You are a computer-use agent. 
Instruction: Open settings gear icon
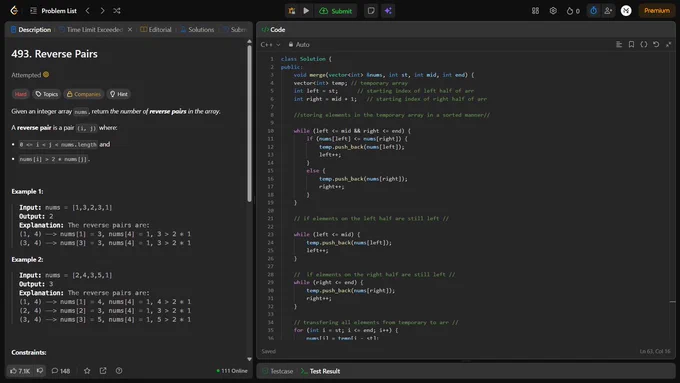[x=553, y=11]
